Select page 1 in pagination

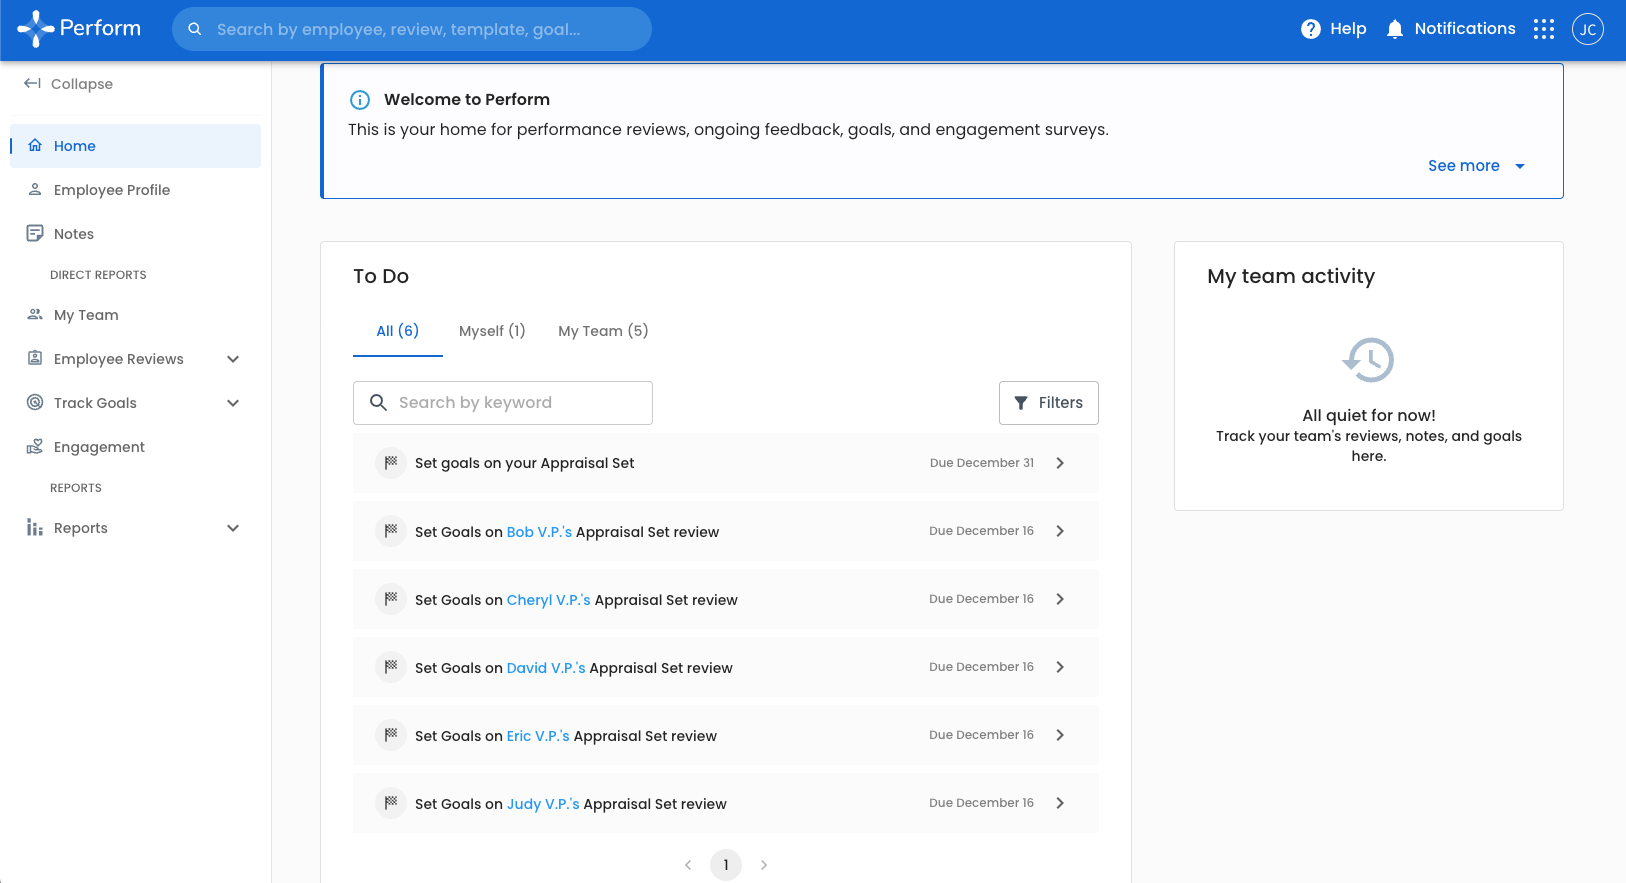click(726, 865)
